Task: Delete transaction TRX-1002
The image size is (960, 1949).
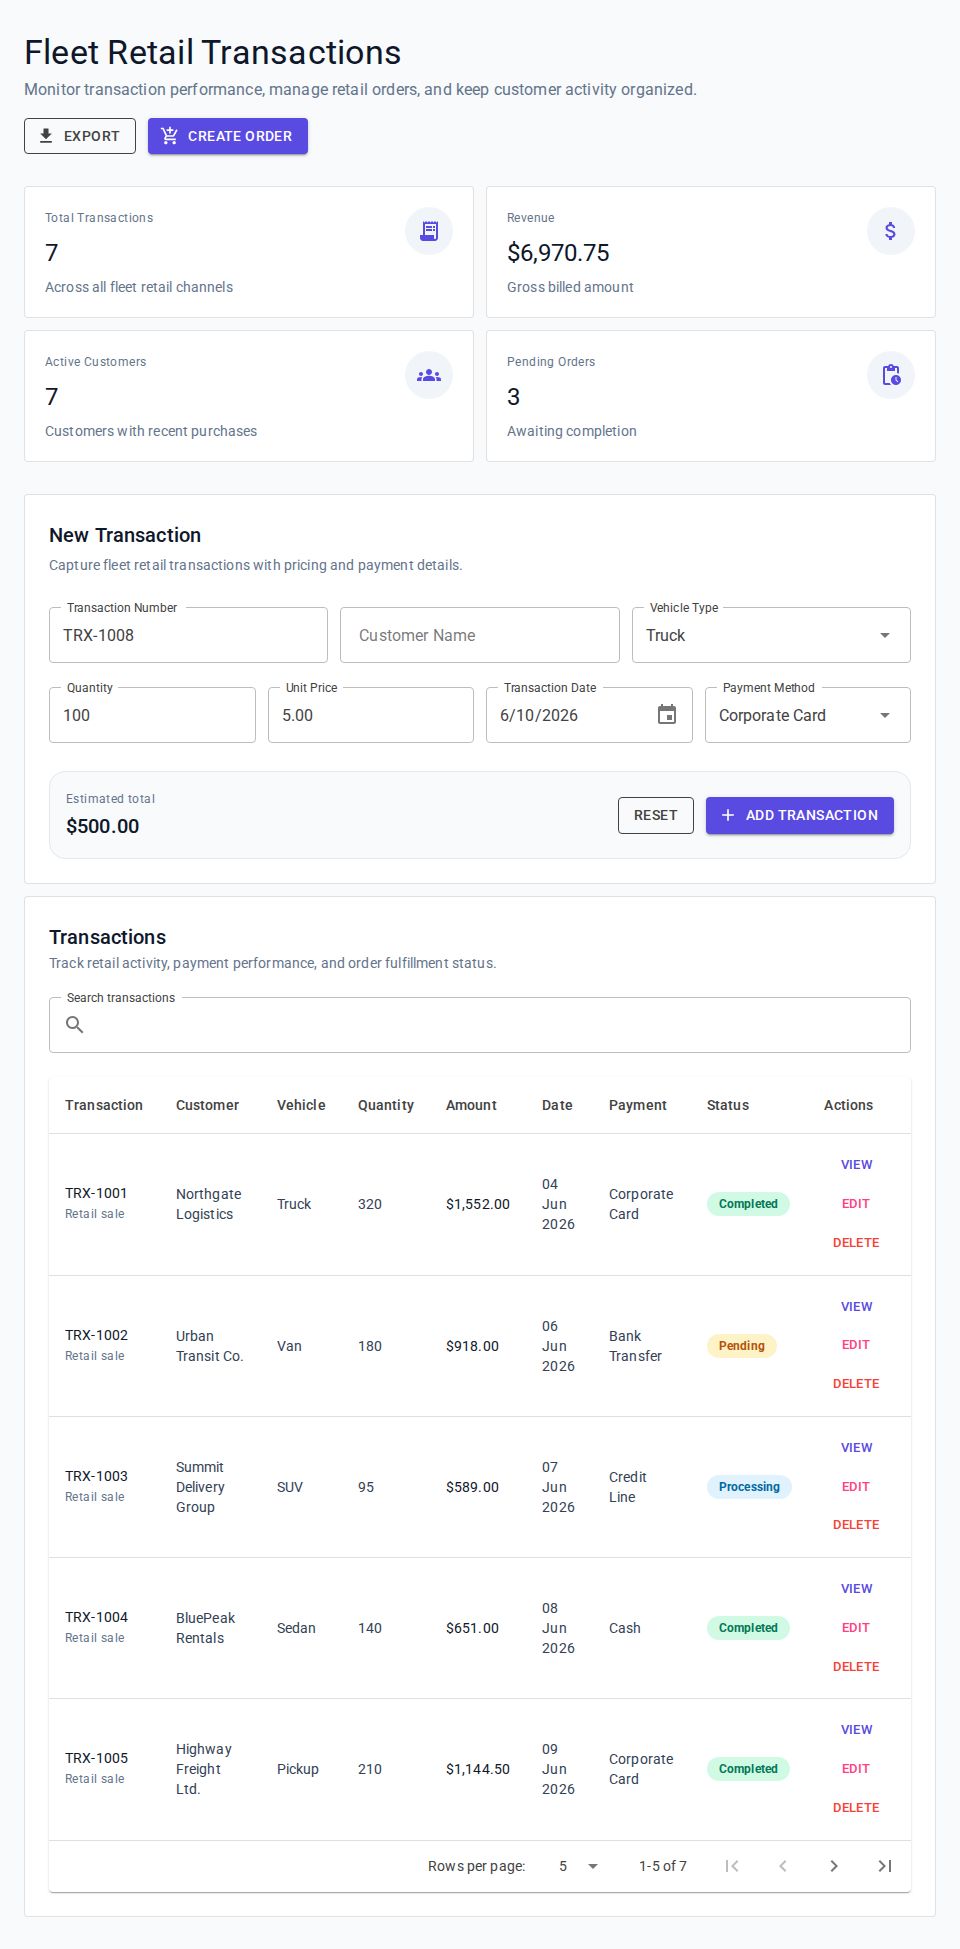Action: [x=856, y=1384]
